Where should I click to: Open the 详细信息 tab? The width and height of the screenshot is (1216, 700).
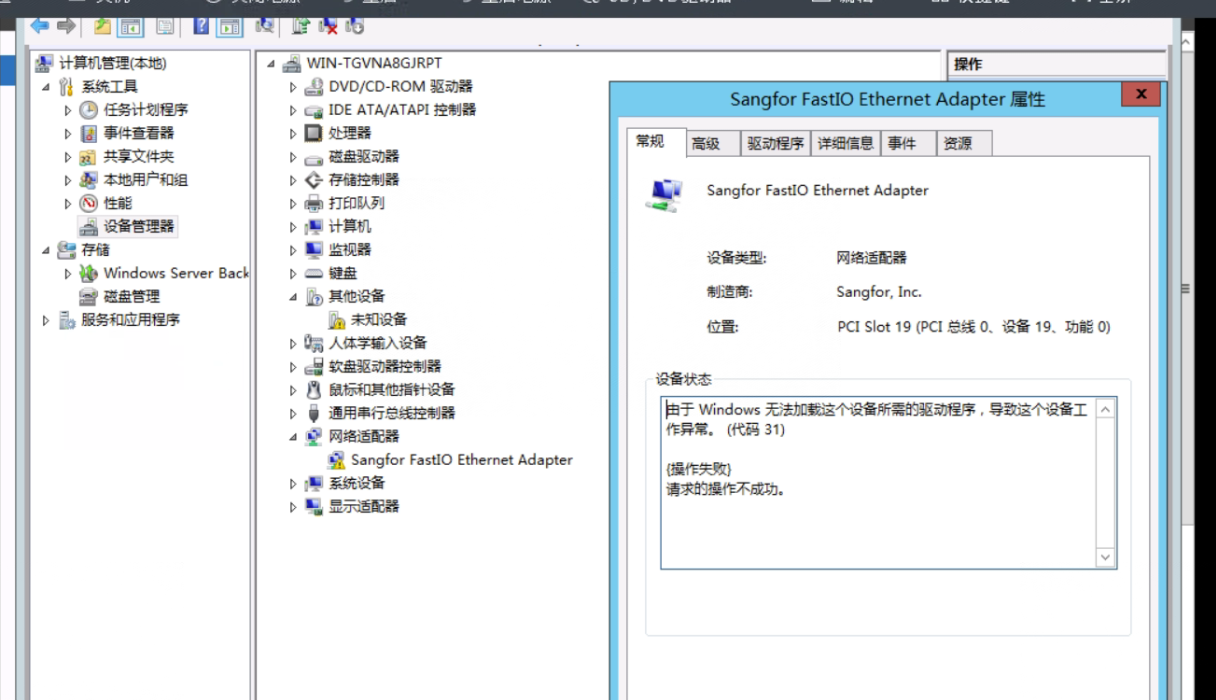tap(845, 144)
